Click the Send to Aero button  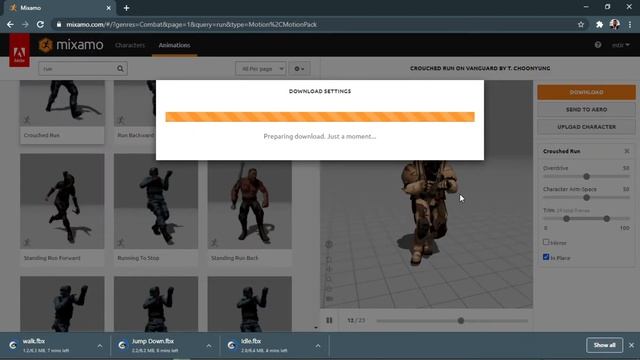click(586, 109)
